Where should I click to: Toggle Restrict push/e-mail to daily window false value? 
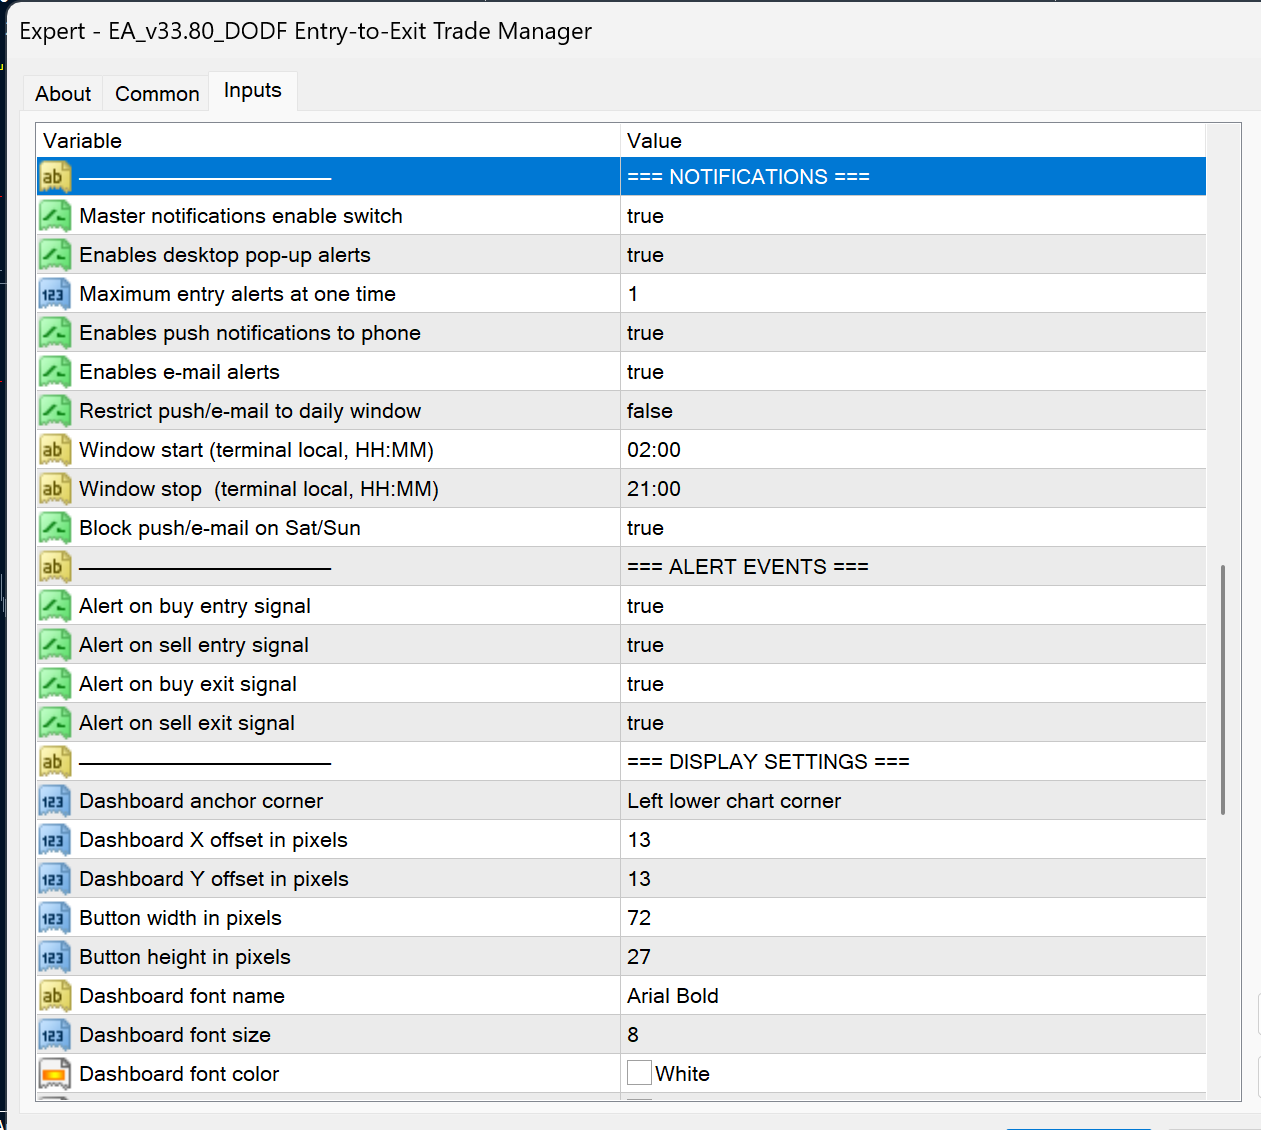pos(913,411)
